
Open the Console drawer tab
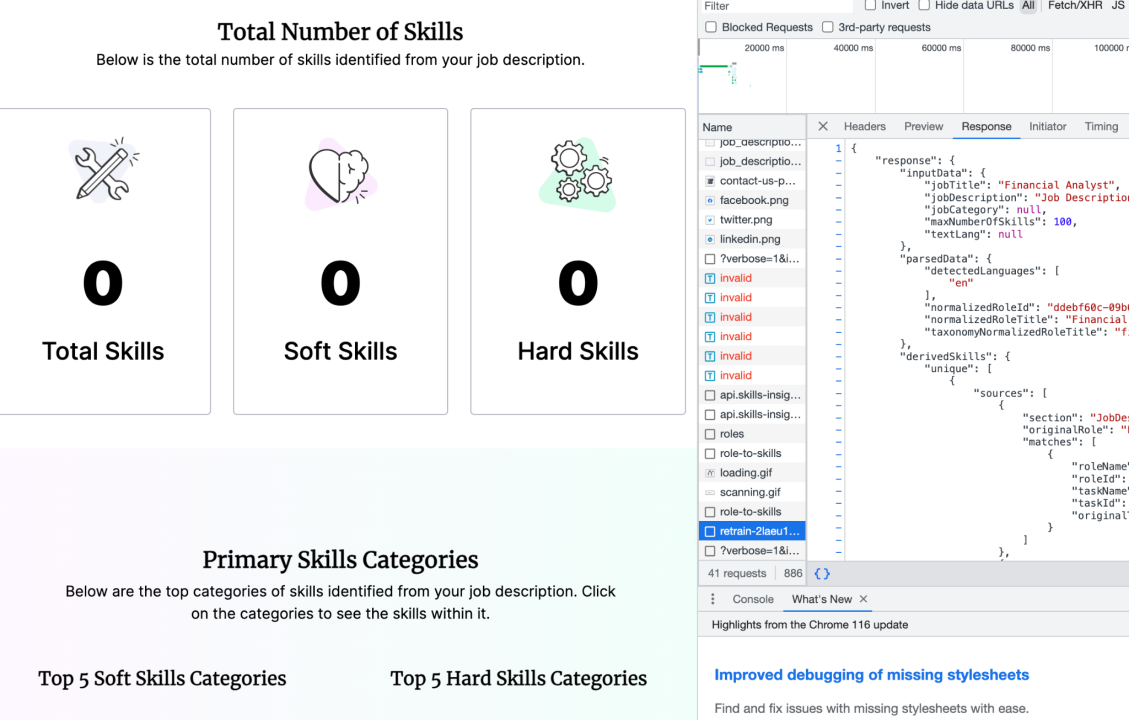pos(753,599)
